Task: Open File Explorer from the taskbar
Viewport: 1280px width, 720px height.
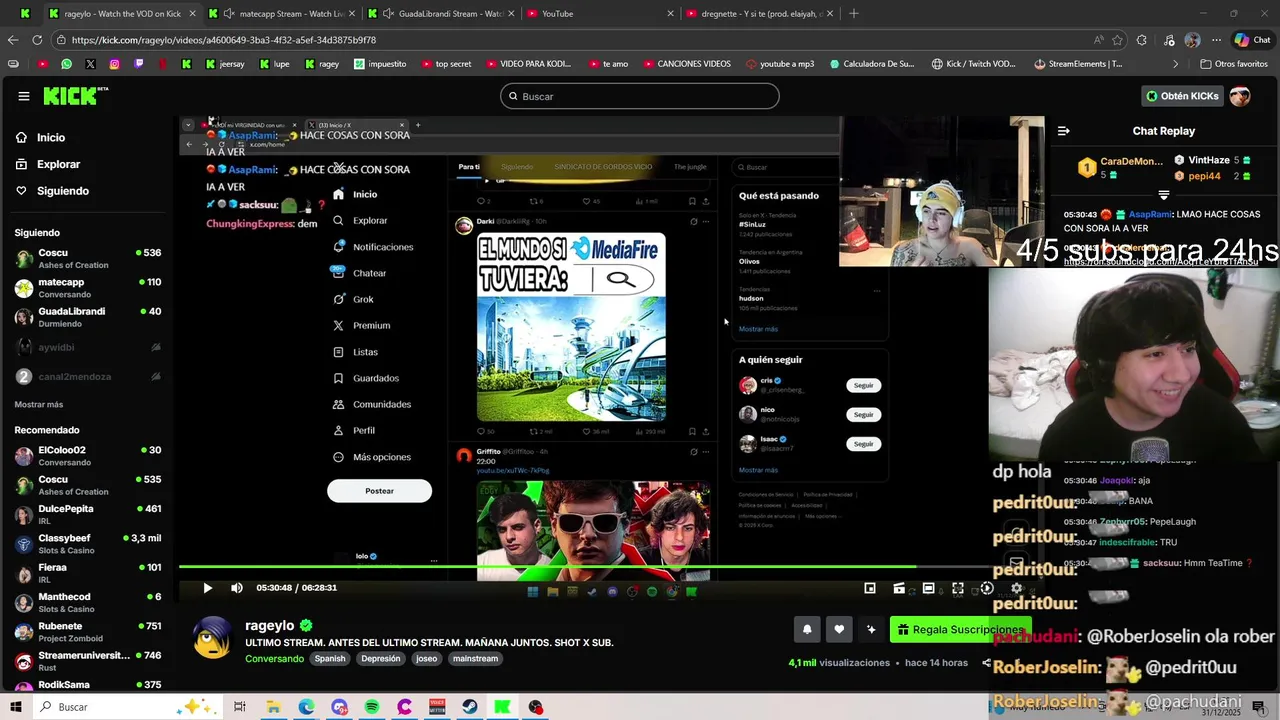Action: coord(273,707)
